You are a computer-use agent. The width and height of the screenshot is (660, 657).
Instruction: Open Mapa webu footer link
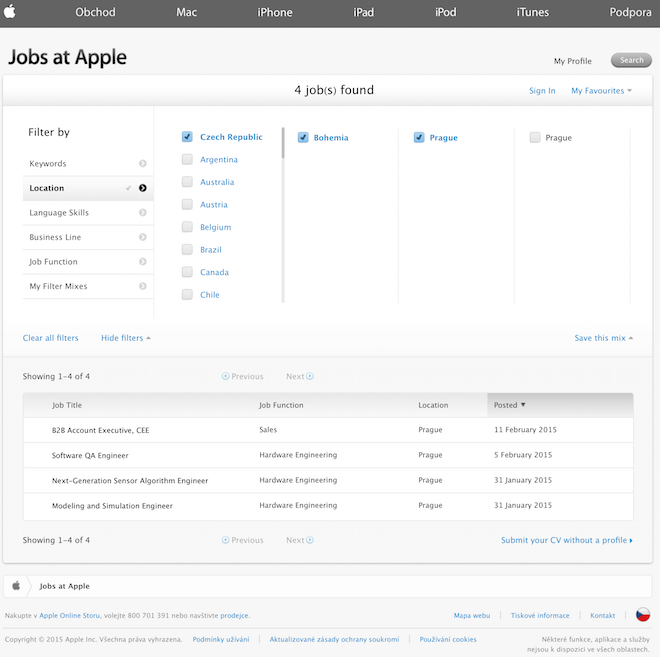472,615
